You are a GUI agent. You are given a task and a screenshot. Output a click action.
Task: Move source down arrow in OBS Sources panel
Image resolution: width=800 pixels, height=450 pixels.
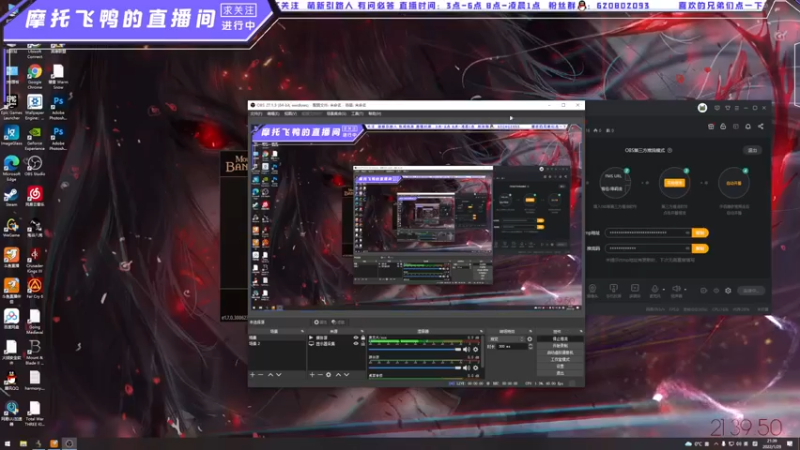pos(346,374)
